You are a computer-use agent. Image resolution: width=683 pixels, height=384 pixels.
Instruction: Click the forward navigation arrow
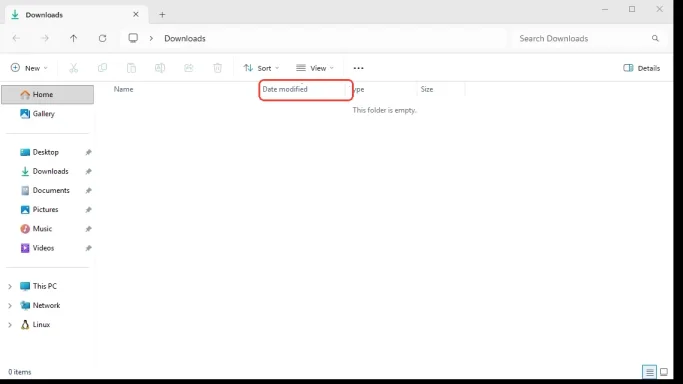click(44, 38)
